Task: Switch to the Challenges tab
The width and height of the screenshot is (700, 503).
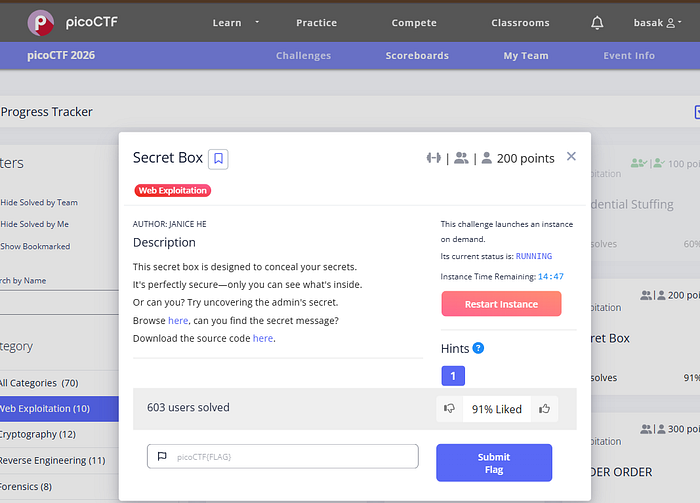Action: (x=303, y=56)
